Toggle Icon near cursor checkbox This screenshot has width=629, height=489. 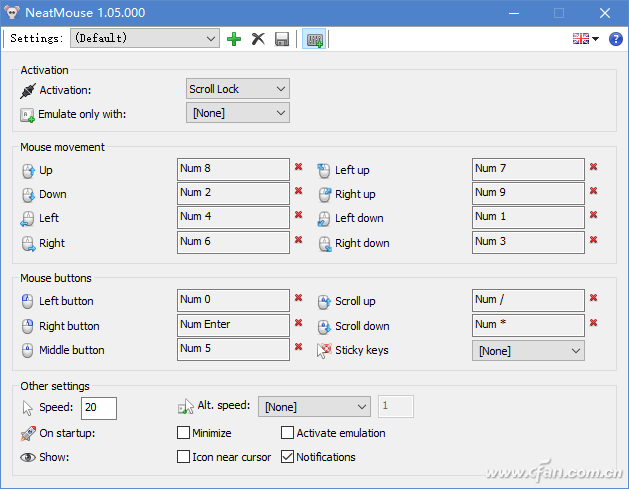click(x=183, y=457)
